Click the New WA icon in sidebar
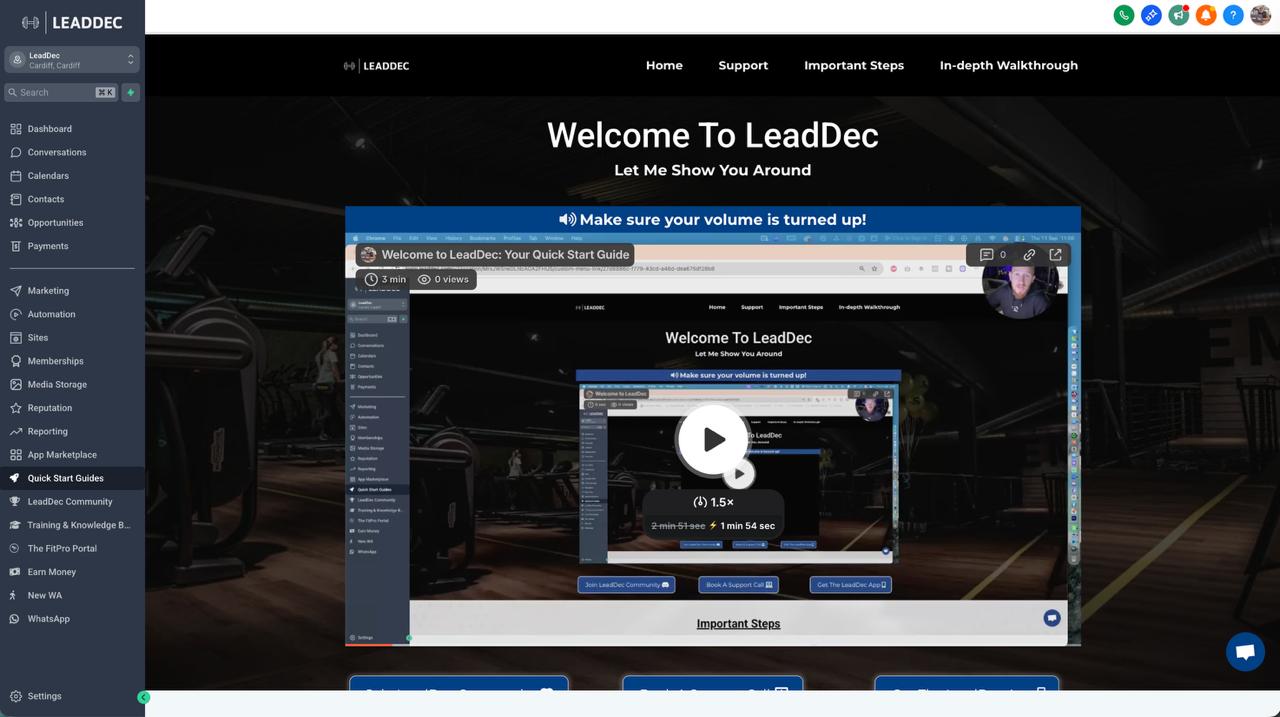 tap(14, 595)
